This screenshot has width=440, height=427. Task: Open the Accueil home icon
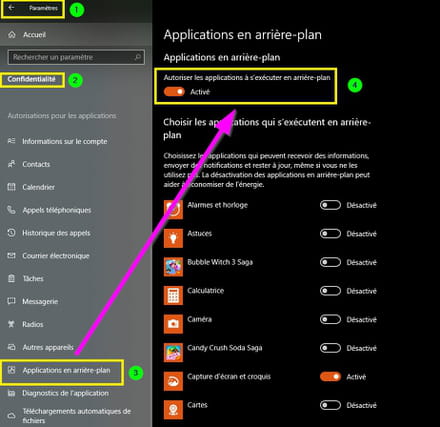(x=12, y=35)
